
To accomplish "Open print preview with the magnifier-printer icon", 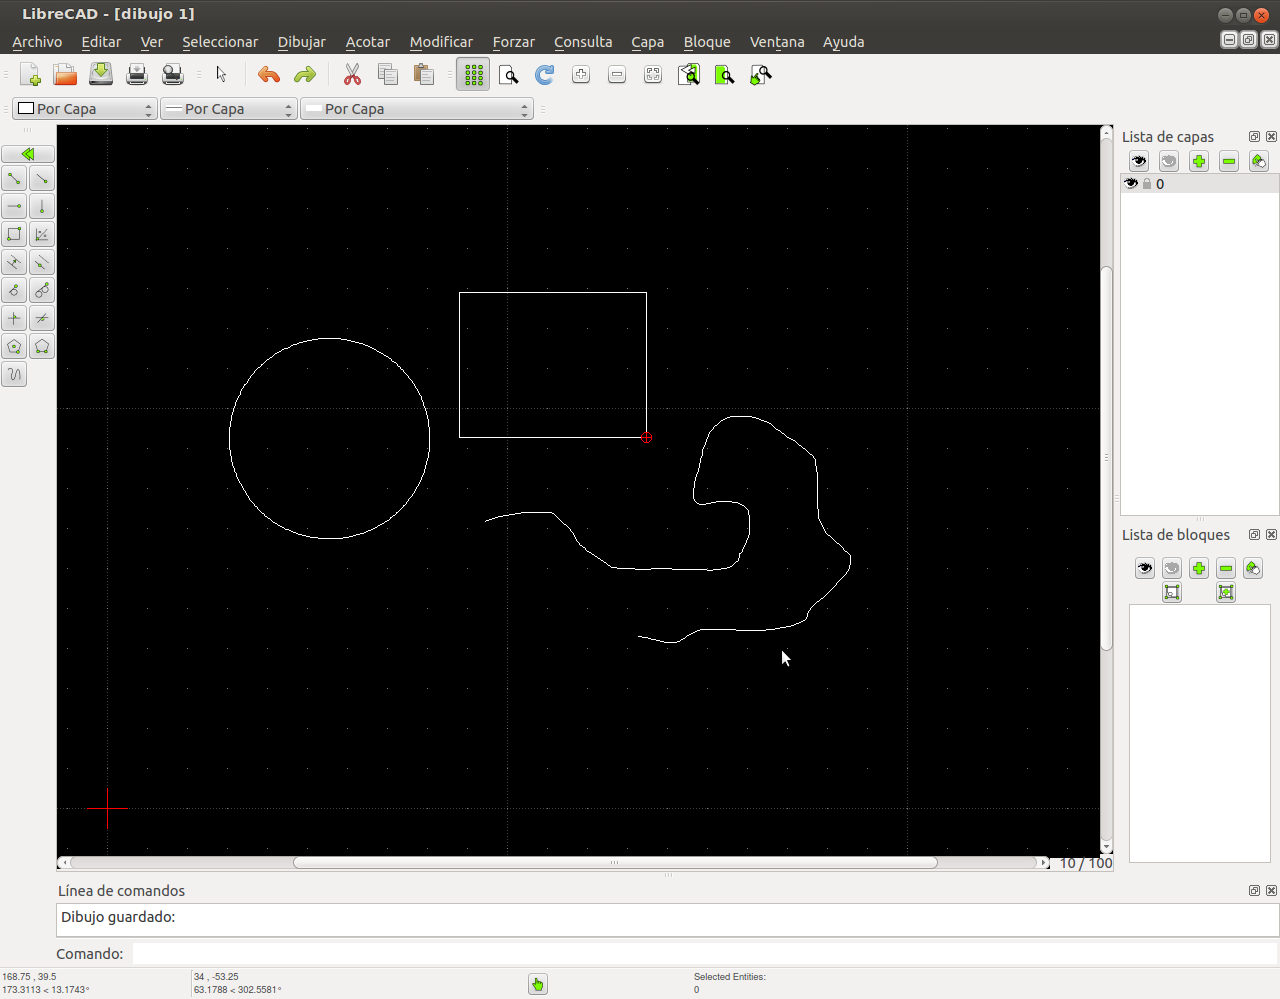I will click(173, 75).
